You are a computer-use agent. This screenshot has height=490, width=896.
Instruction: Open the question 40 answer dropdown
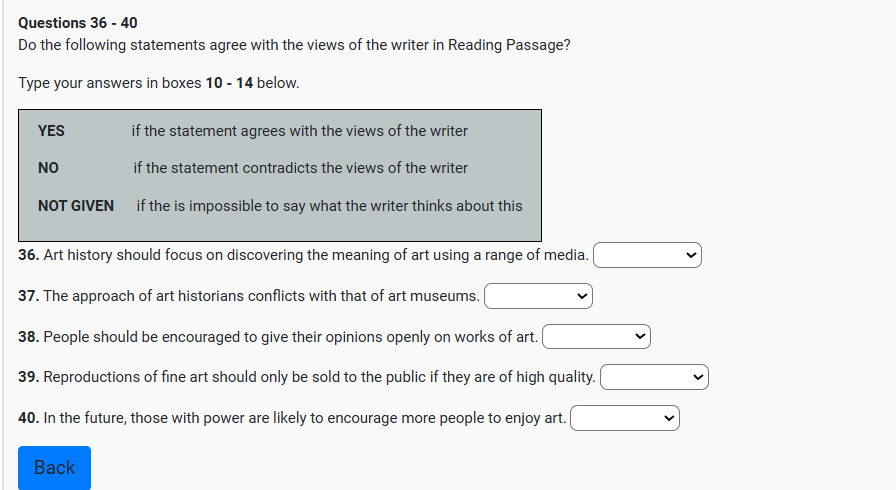pos(624,418)
